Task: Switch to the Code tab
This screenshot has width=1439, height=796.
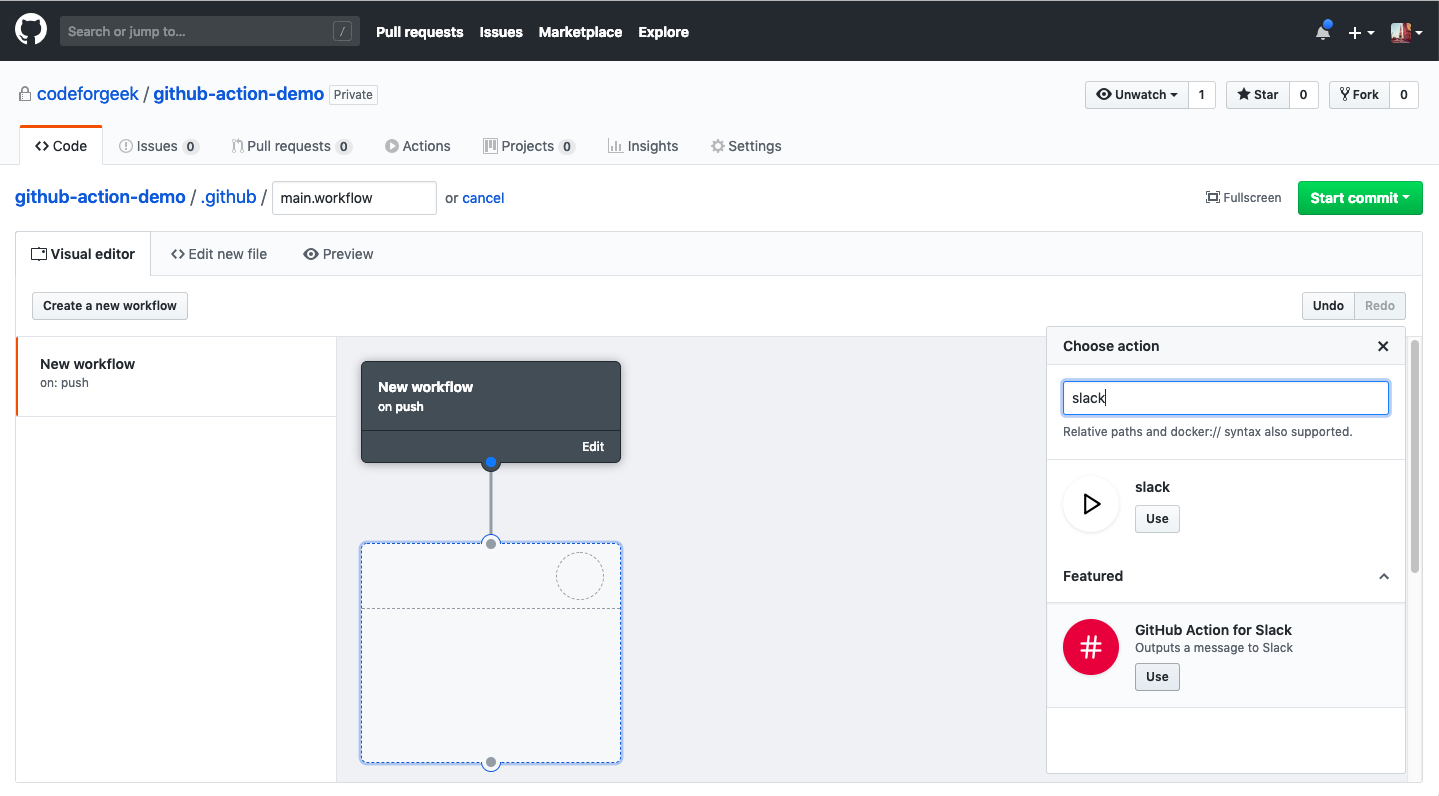Action: pos(61,146)
